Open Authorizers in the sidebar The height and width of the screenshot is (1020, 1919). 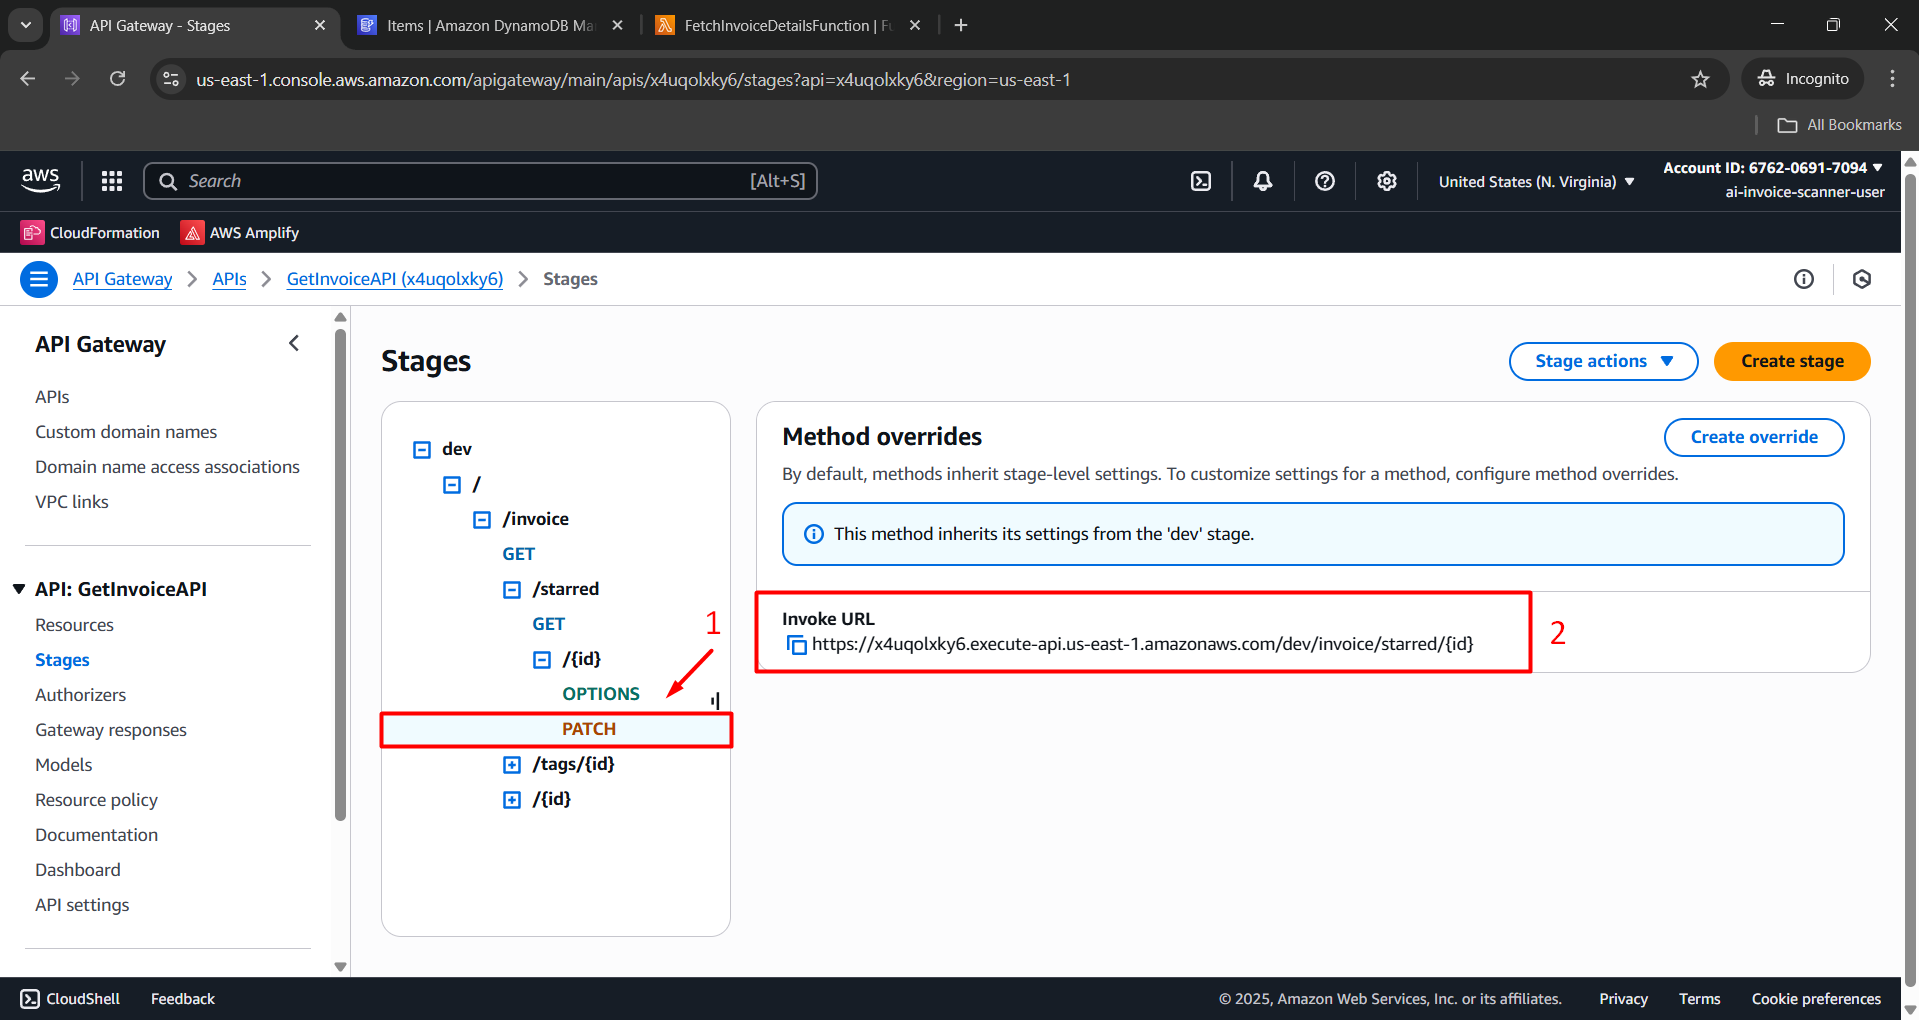[80, 695]
